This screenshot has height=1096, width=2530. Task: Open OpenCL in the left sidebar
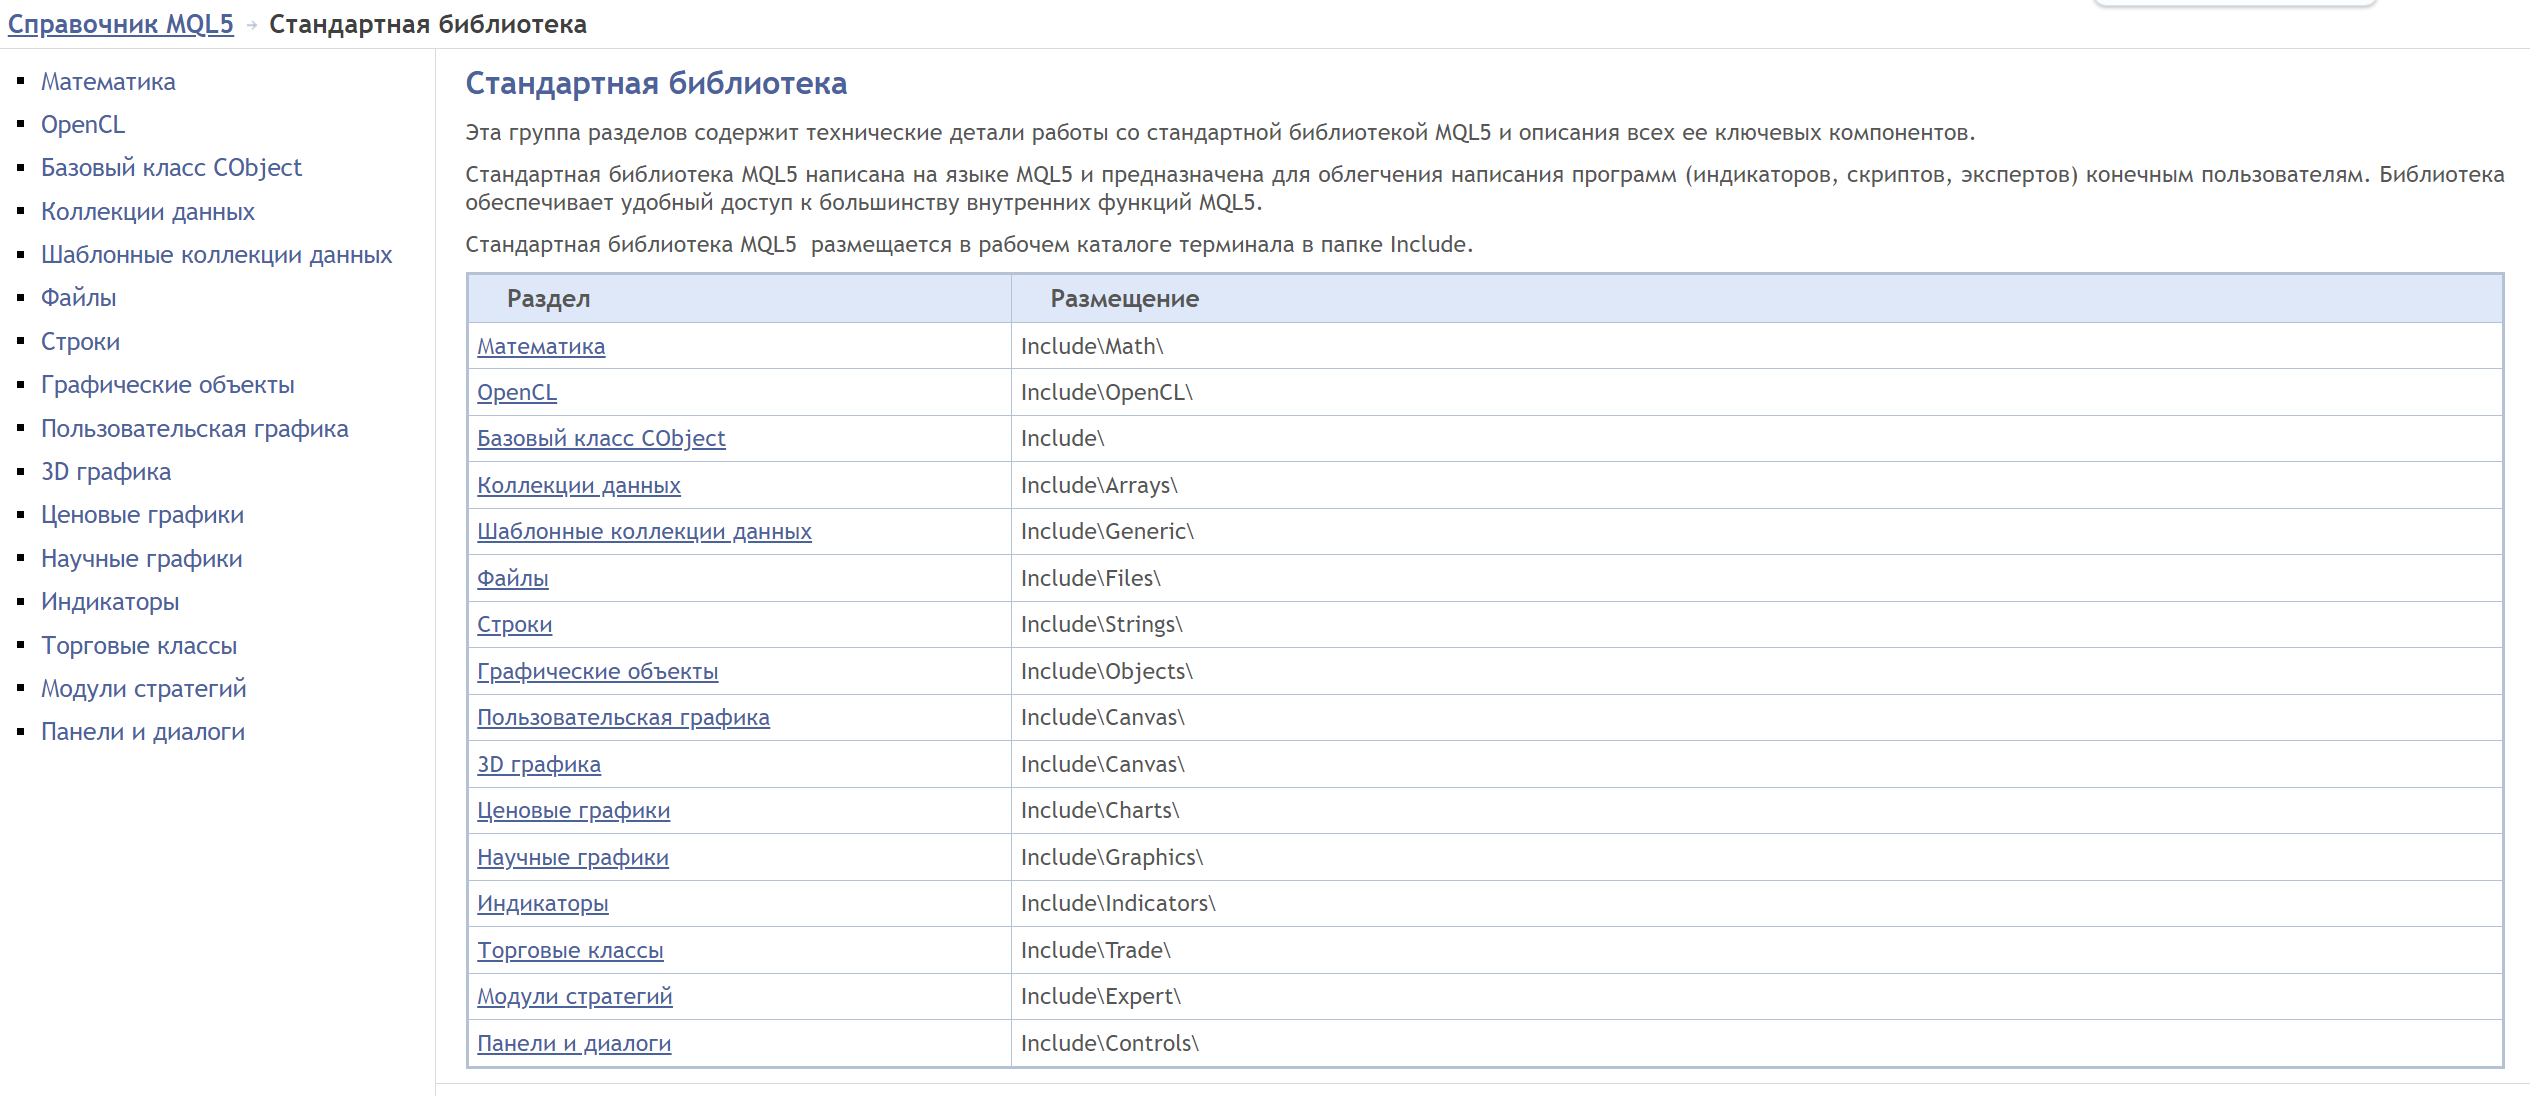tap(83, 125)
